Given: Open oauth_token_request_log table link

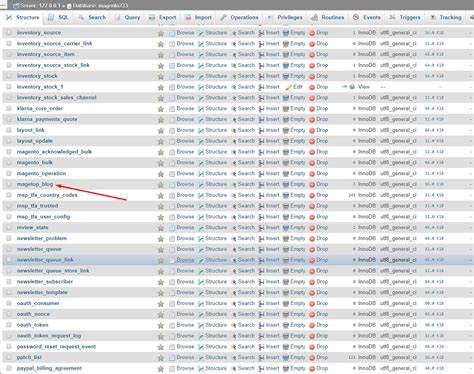Looking at the screenshot, I should tap(49, 336).
